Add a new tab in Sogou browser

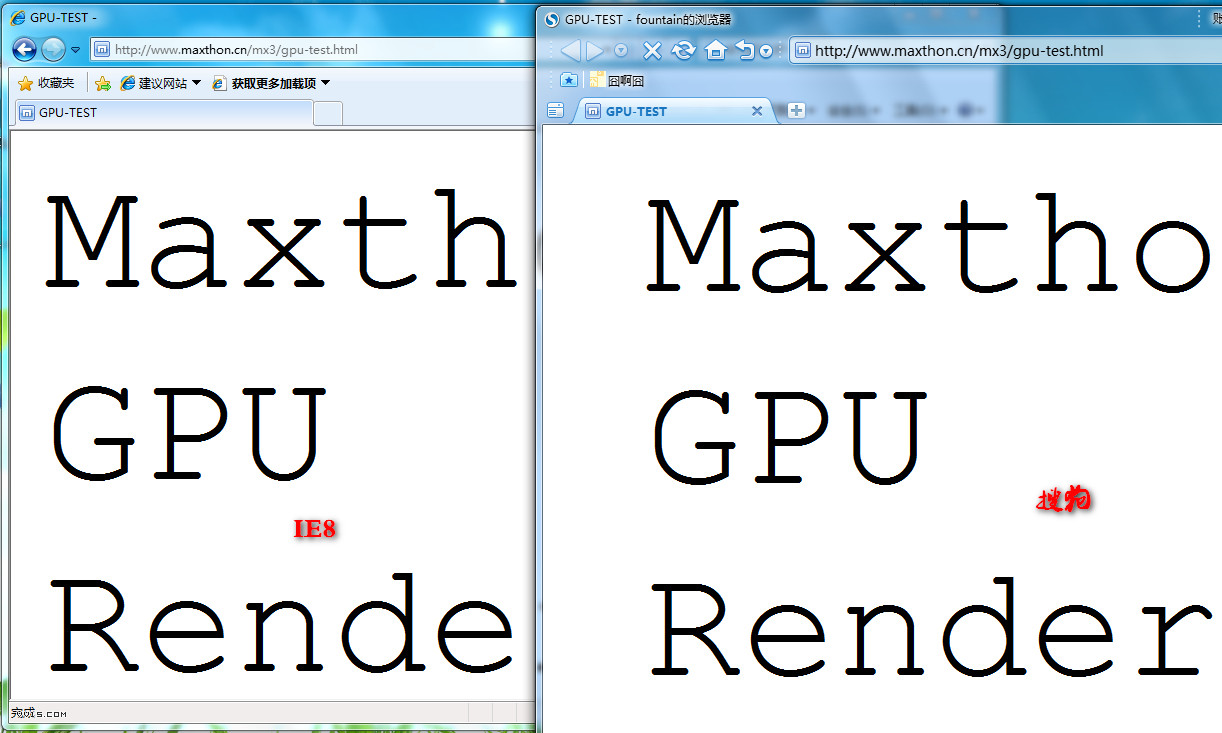(796, 110)
